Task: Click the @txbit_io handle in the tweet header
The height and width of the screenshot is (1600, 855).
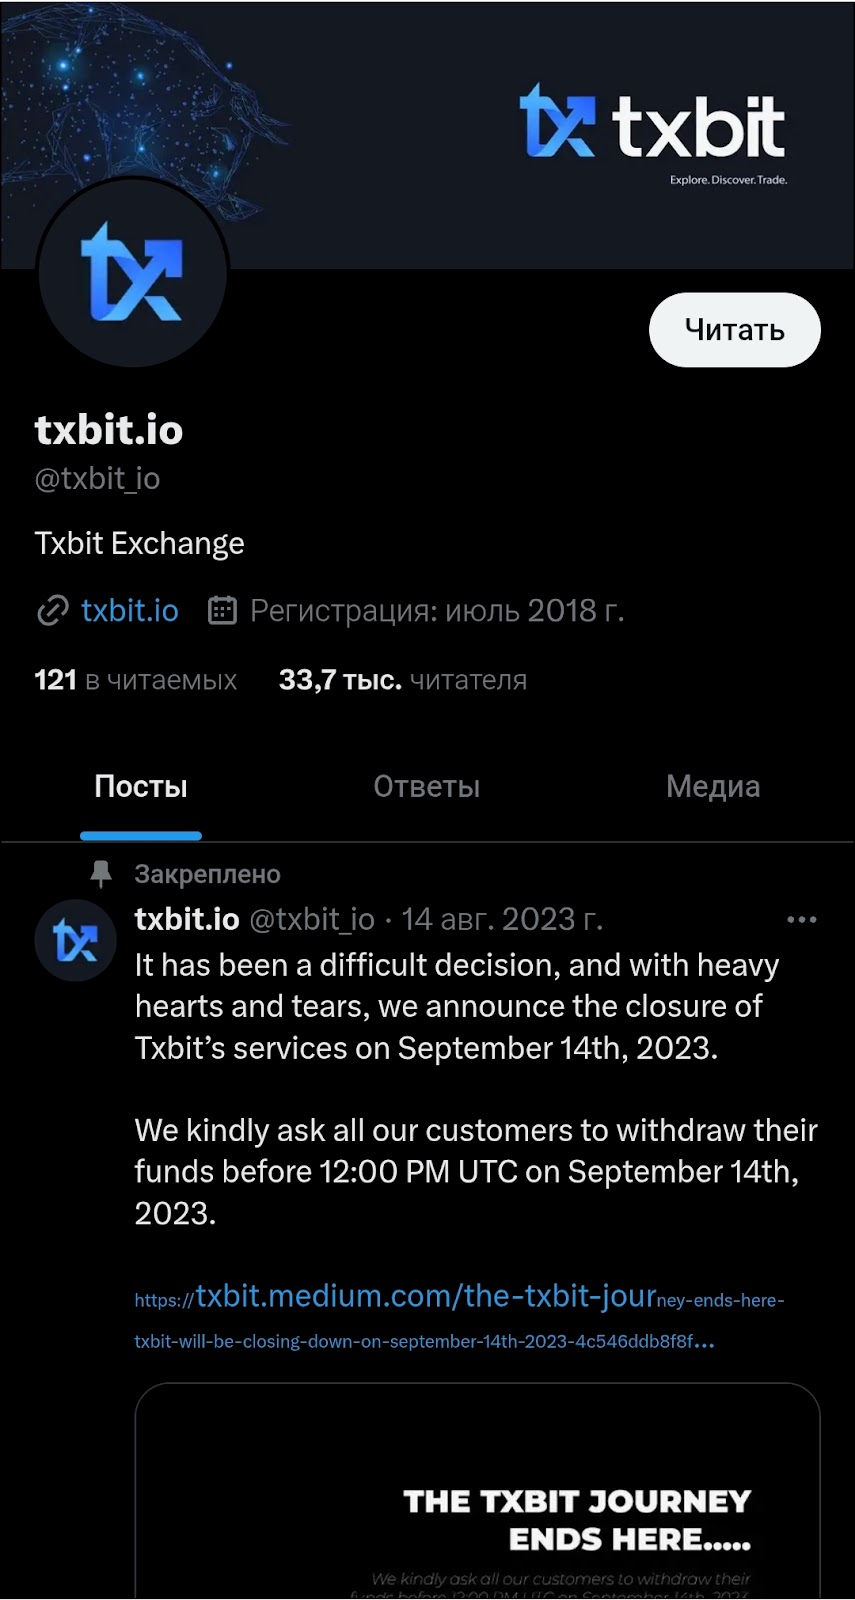Action: pos(312,919)
